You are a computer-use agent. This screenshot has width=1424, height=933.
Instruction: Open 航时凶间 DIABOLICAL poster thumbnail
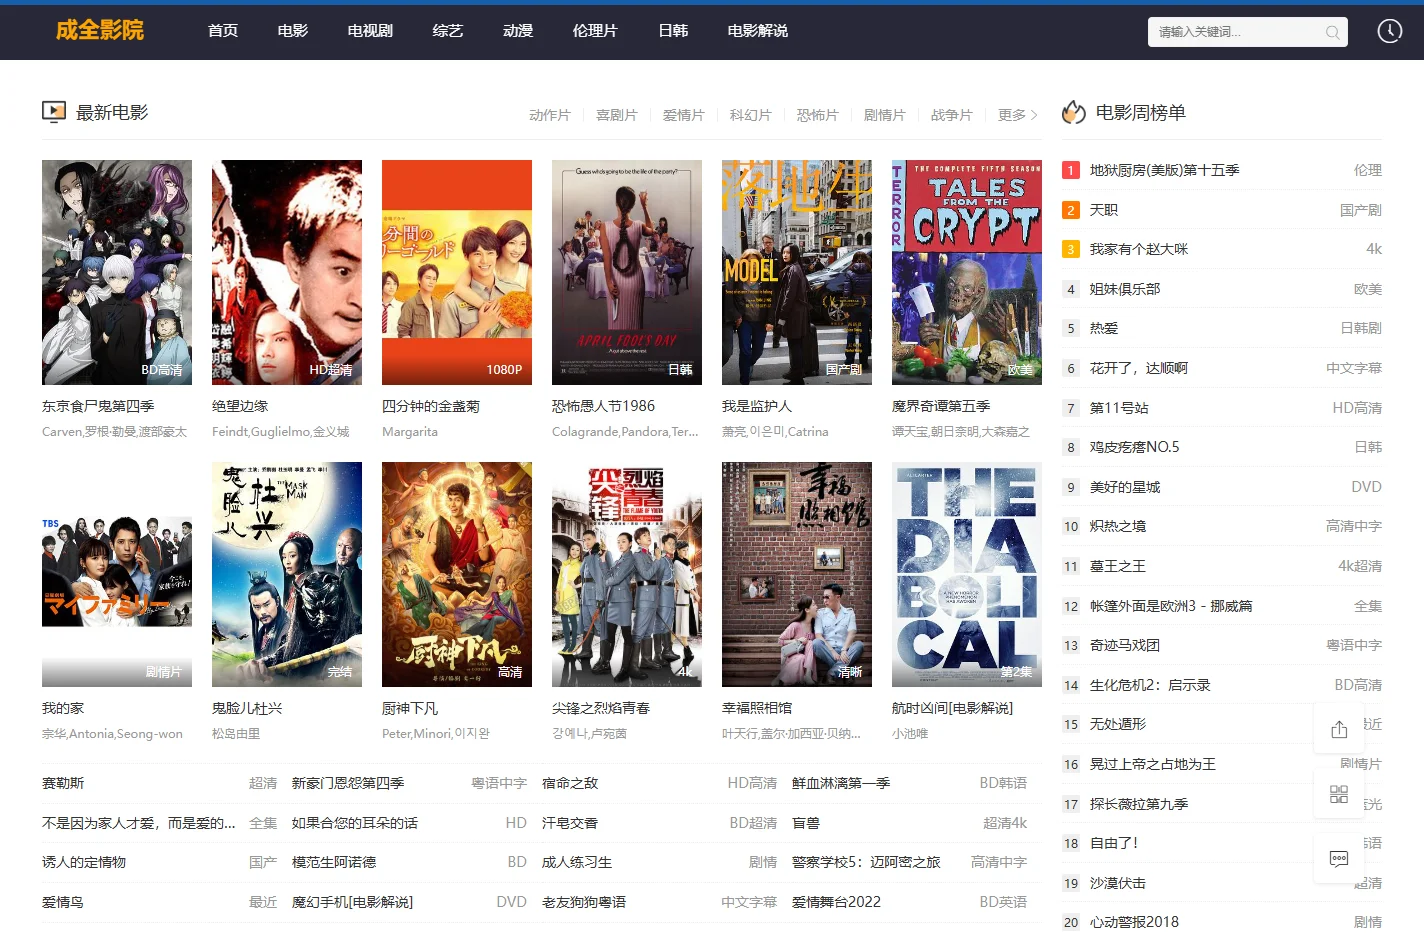pyautogui.click(x=967, y=574)
